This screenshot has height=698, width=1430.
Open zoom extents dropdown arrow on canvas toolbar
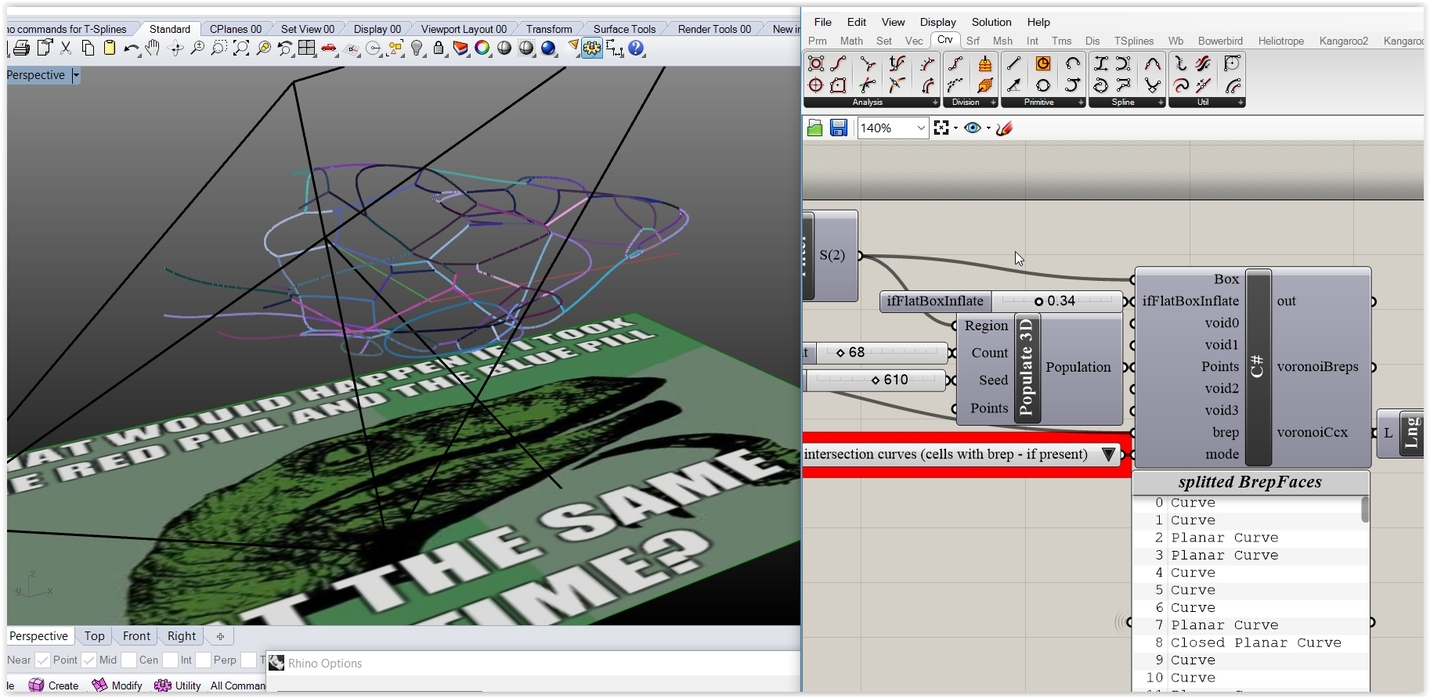(955, 128)
